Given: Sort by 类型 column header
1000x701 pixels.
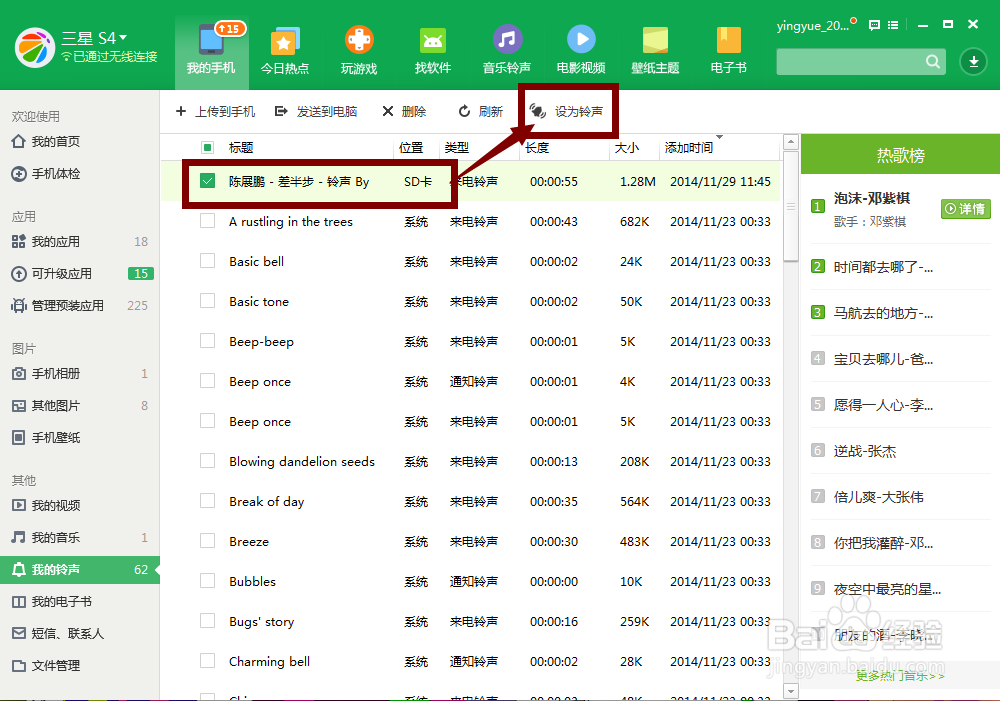Looking at the screenshot, I should pos(457,148).
